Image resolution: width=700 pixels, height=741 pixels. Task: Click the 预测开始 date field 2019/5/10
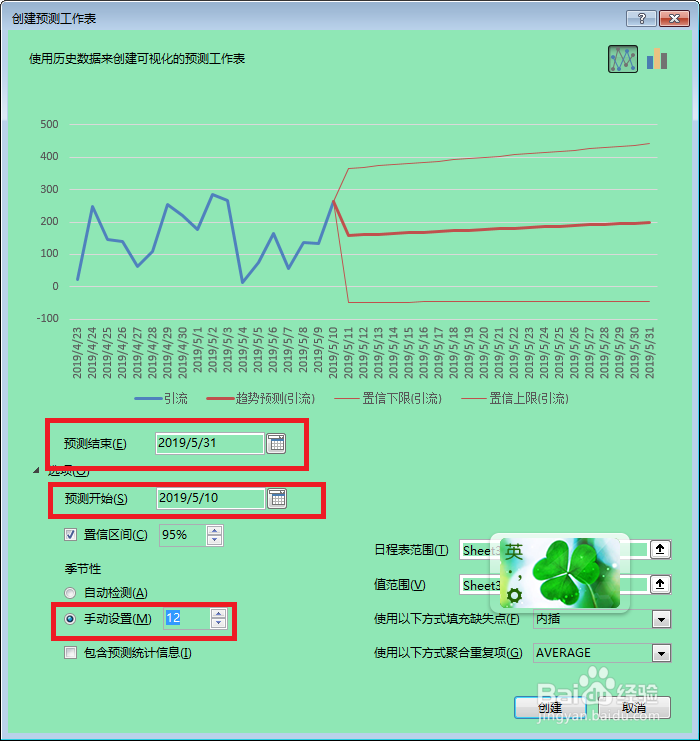(210, 498)
